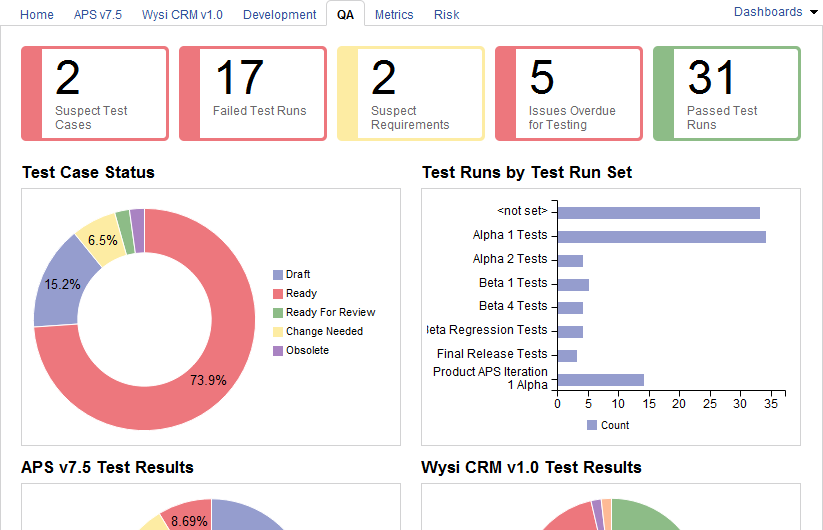
Task: Switch to the Risk tab
Action: click(447, 15)
